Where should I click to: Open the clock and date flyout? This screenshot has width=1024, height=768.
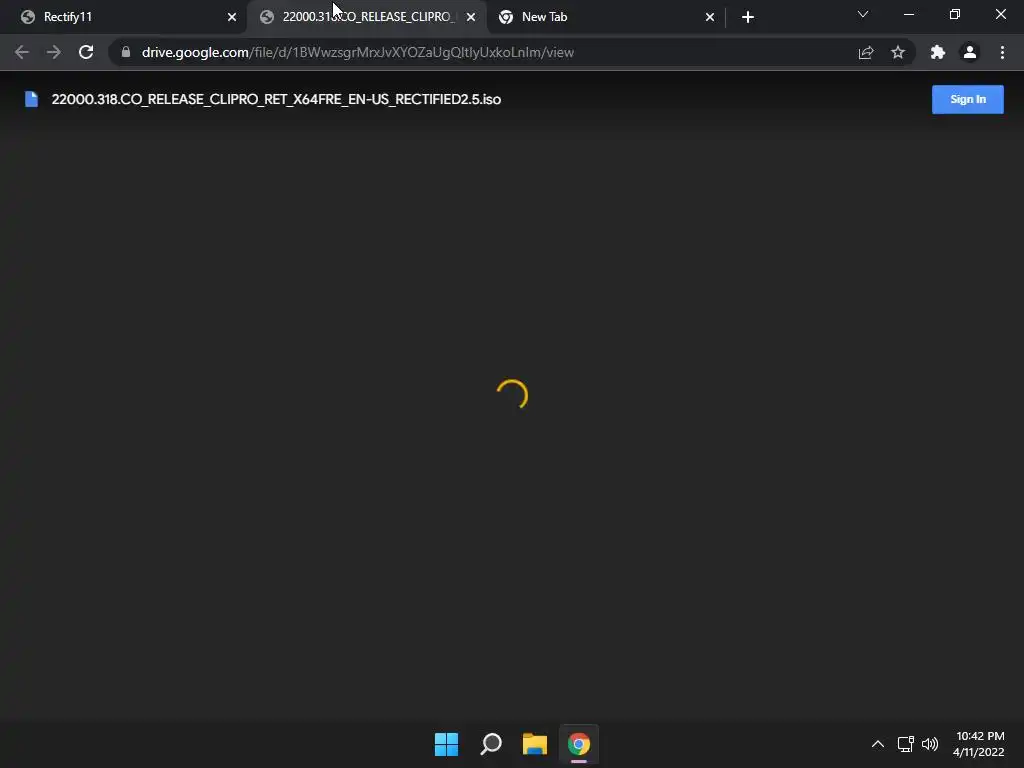(978, 744)
